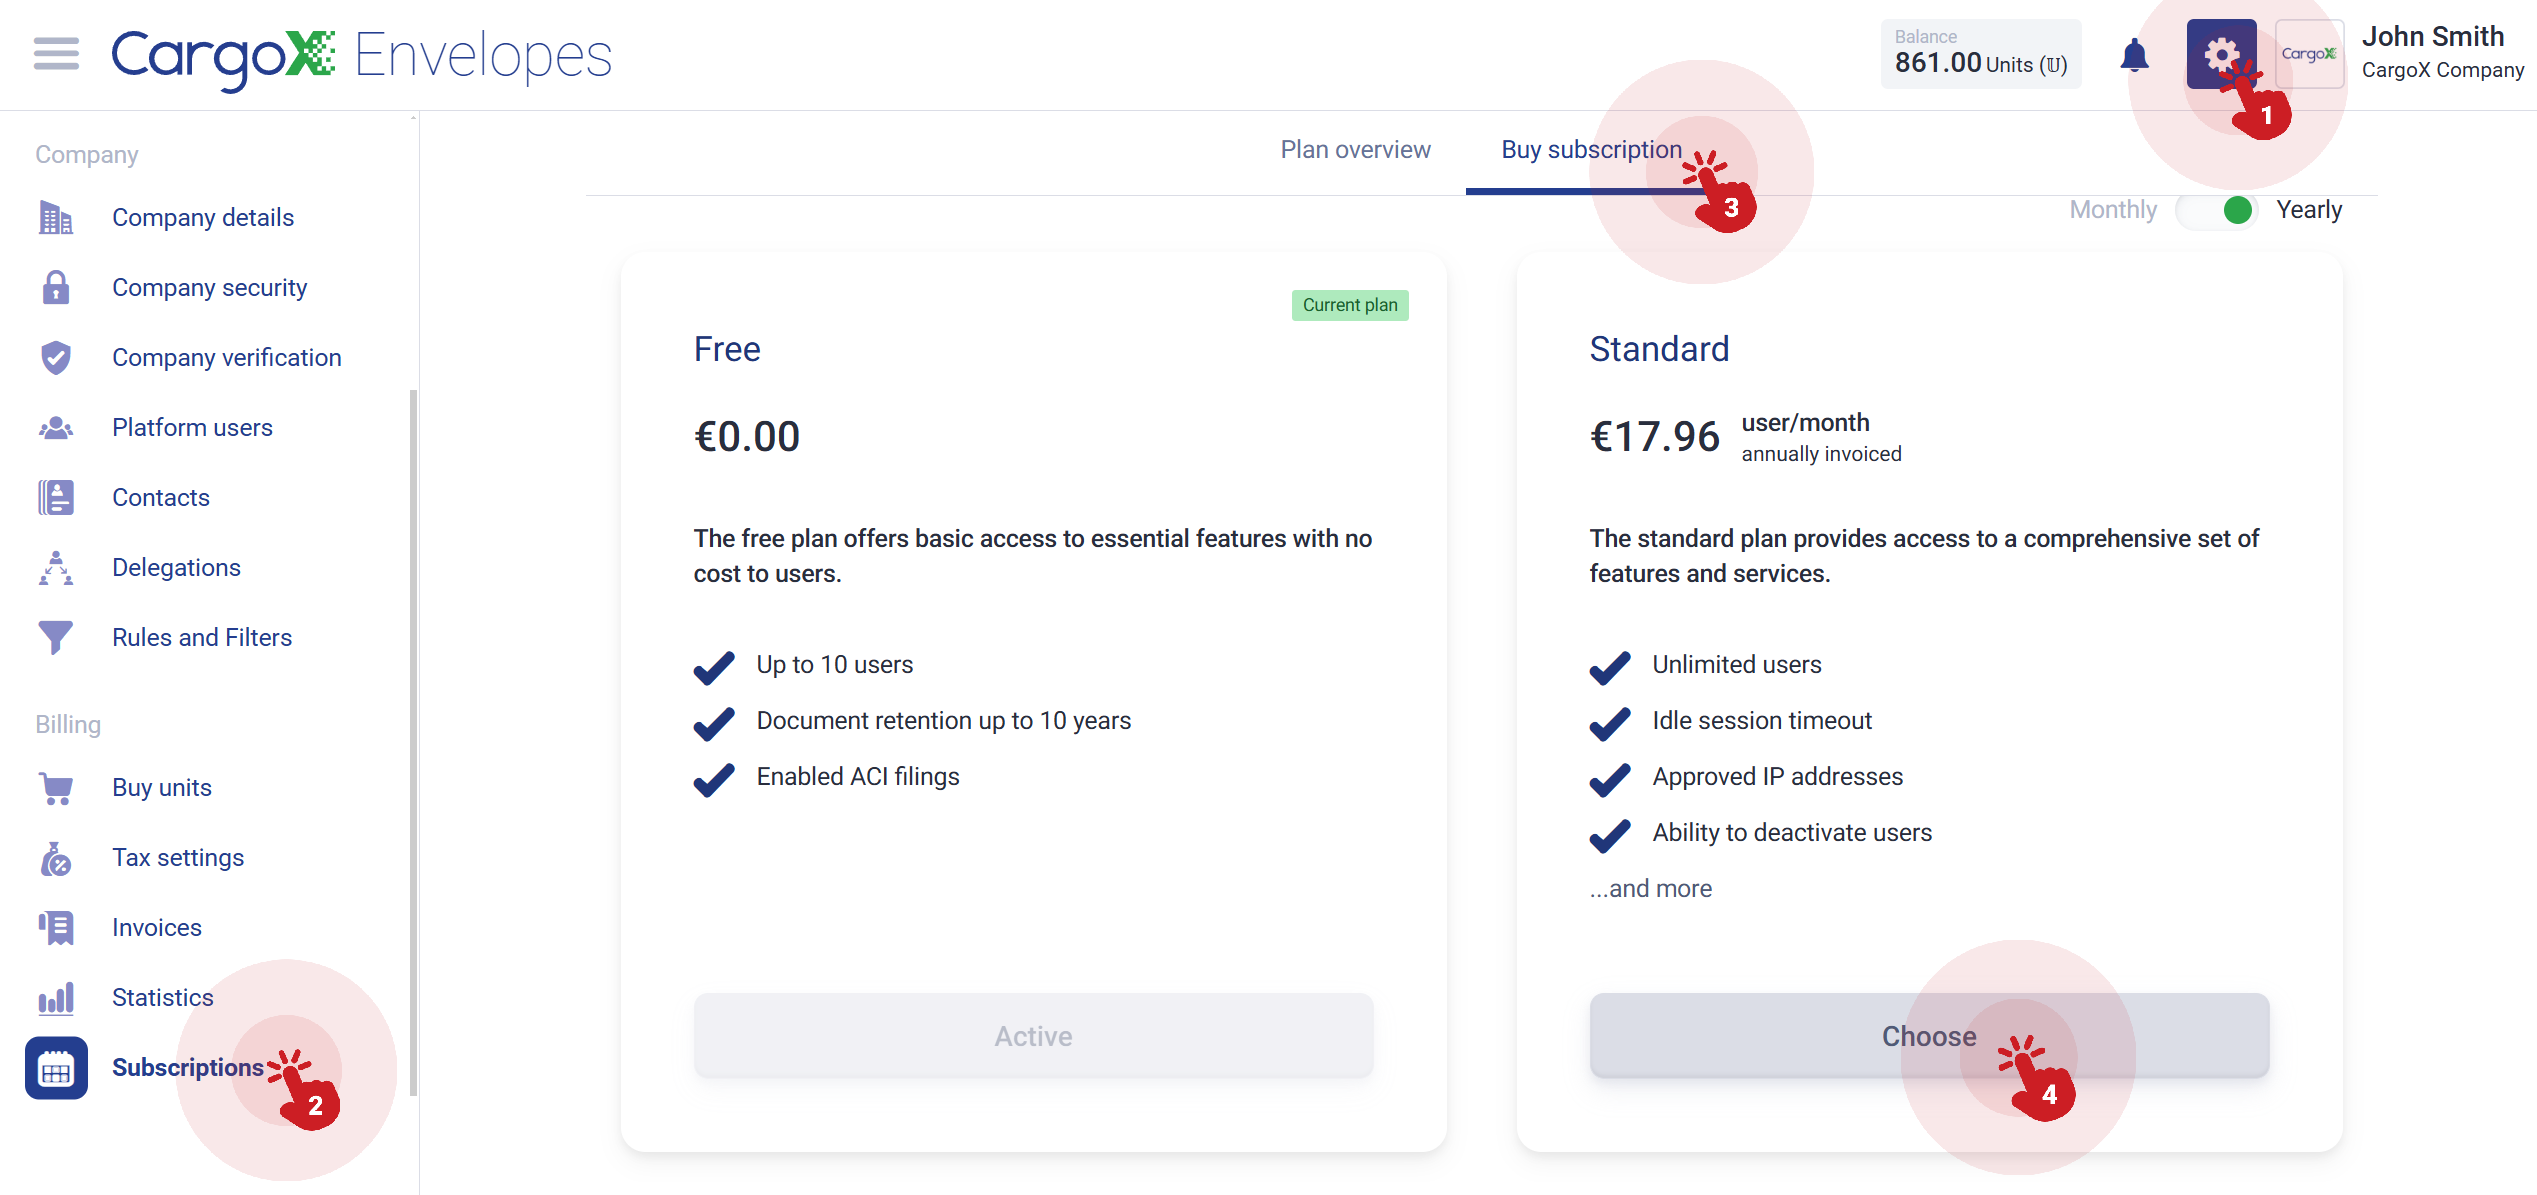The image size is (2537, 1195).
Task: Click the Company verification shield icon
Action: (x=56, y=357)
